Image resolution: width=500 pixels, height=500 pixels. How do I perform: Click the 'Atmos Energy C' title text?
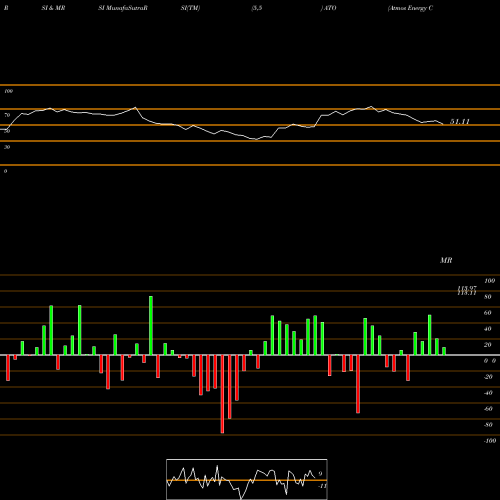click(410, 8)
